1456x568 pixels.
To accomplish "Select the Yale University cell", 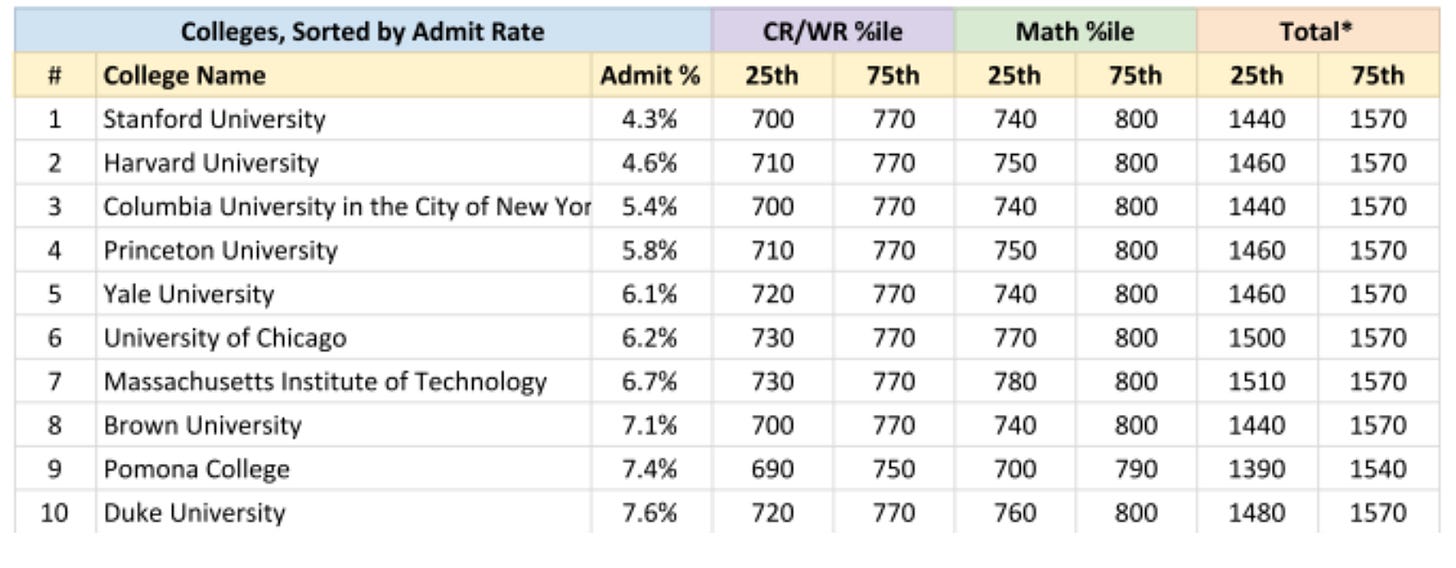I will [188, 295].
